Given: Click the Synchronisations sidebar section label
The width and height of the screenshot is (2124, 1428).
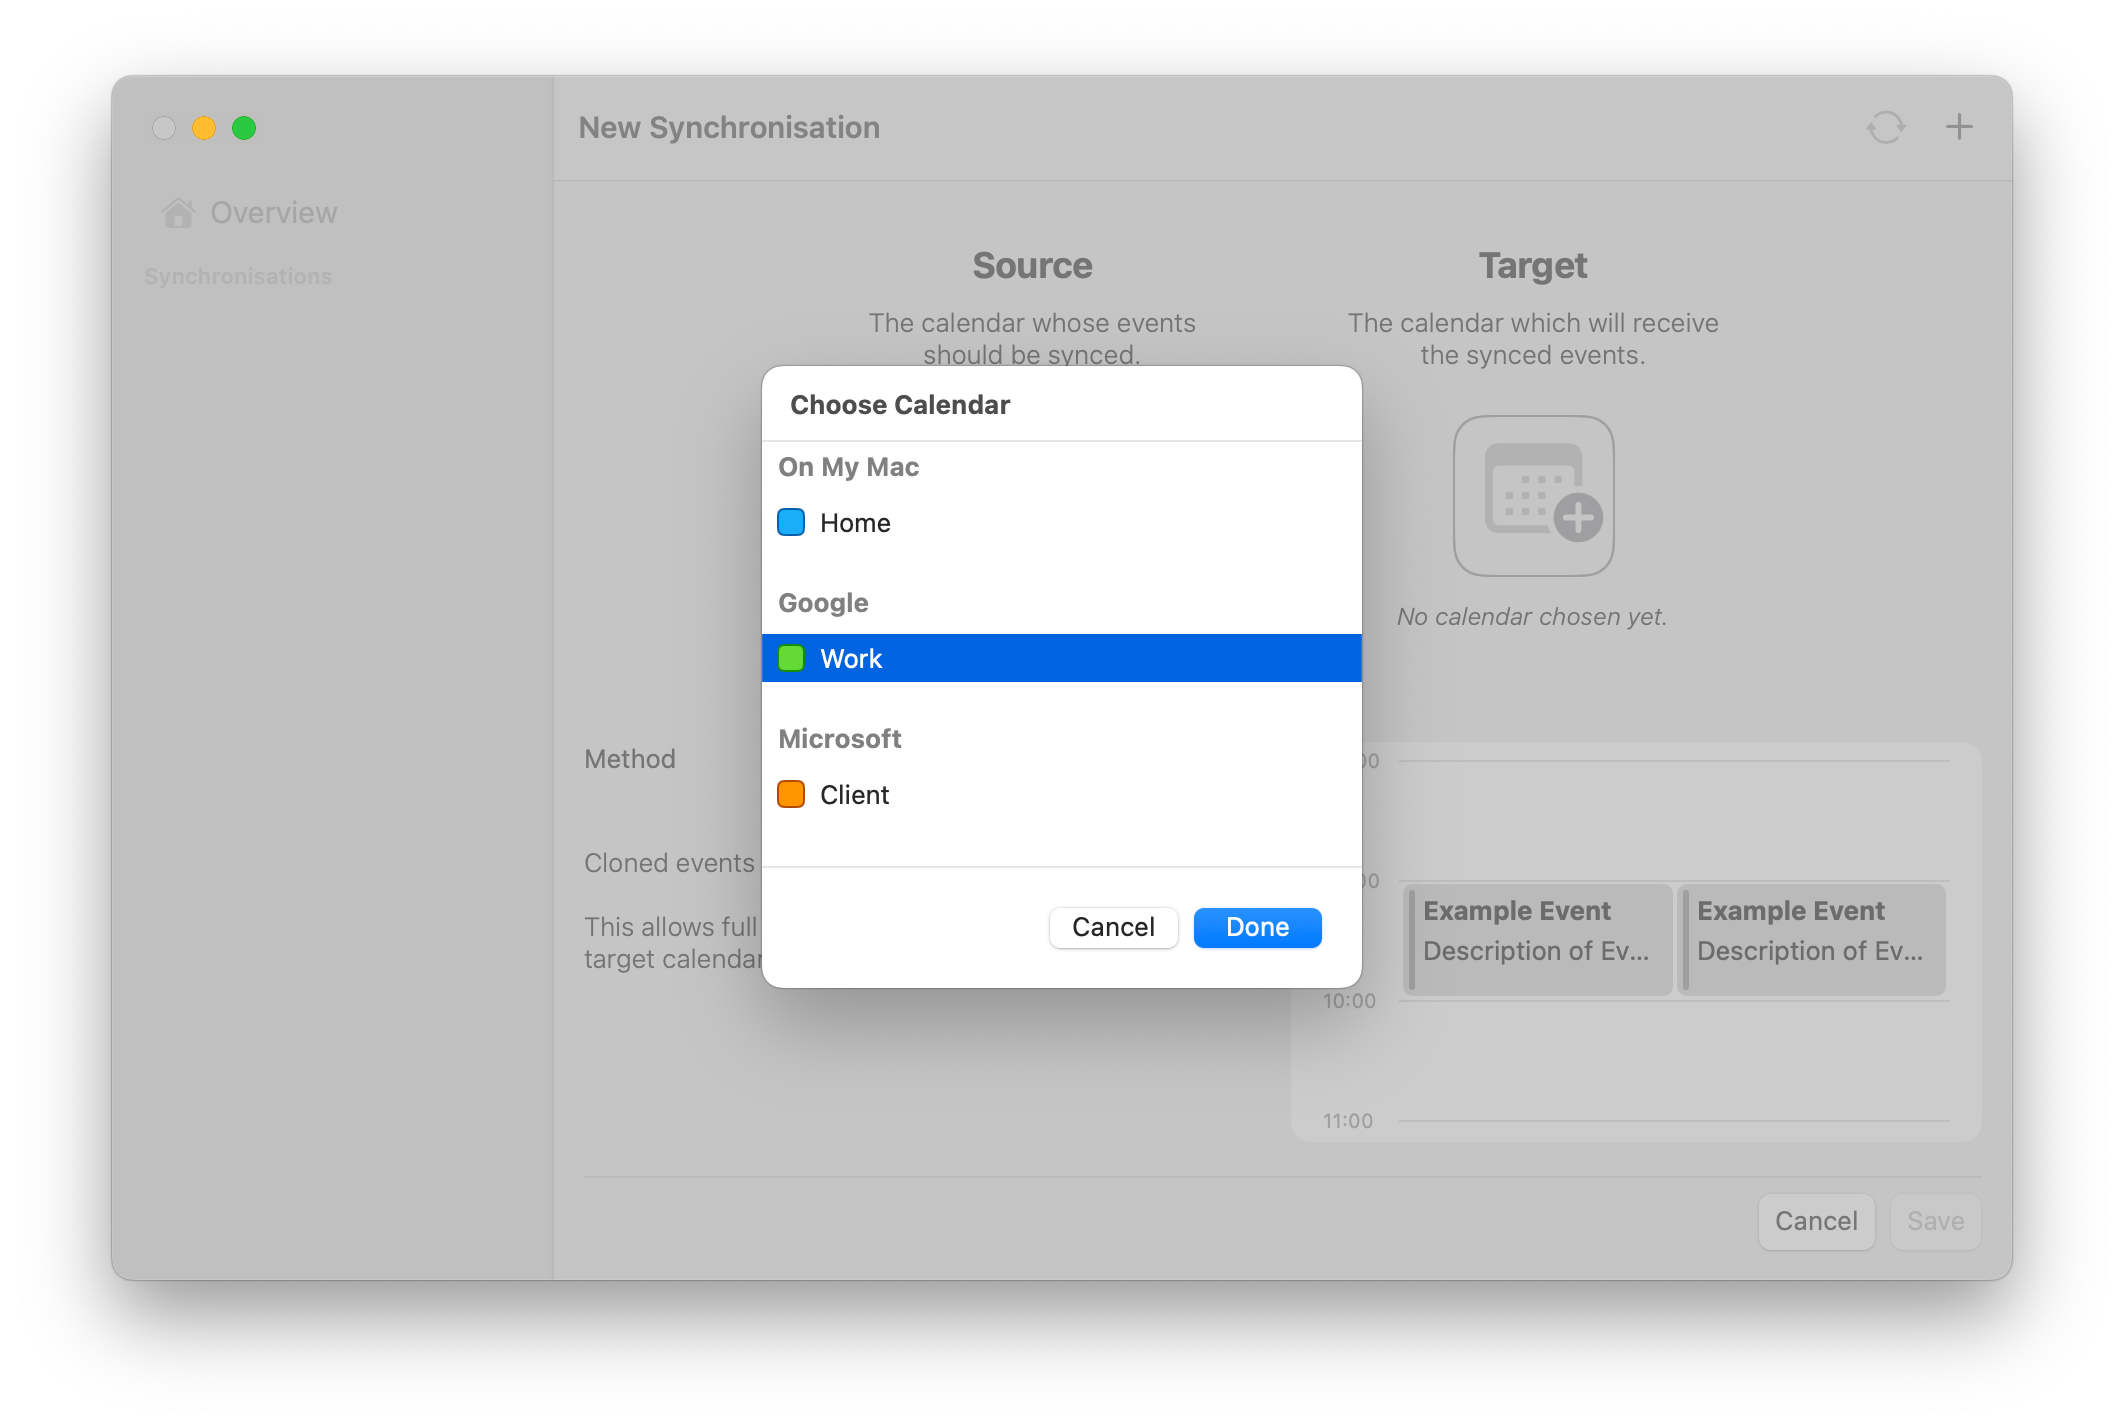Looking at the screenshot, I should (238, 276).
